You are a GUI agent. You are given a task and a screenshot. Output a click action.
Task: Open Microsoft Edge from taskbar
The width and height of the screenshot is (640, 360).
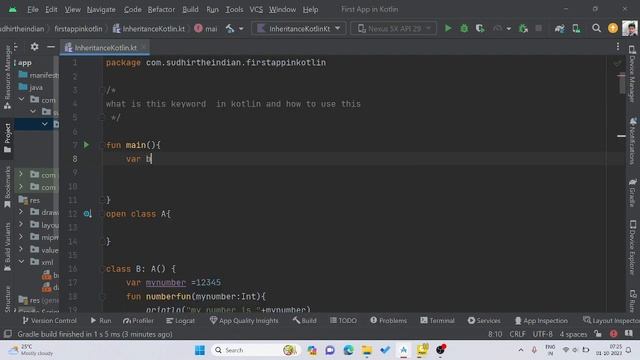click(348, 350)
